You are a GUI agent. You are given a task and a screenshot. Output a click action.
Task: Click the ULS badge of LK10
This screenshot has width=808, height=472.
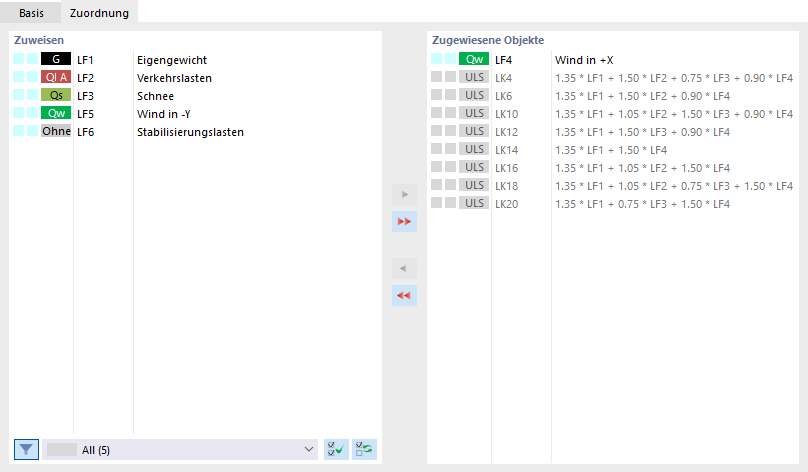(474, 113)
